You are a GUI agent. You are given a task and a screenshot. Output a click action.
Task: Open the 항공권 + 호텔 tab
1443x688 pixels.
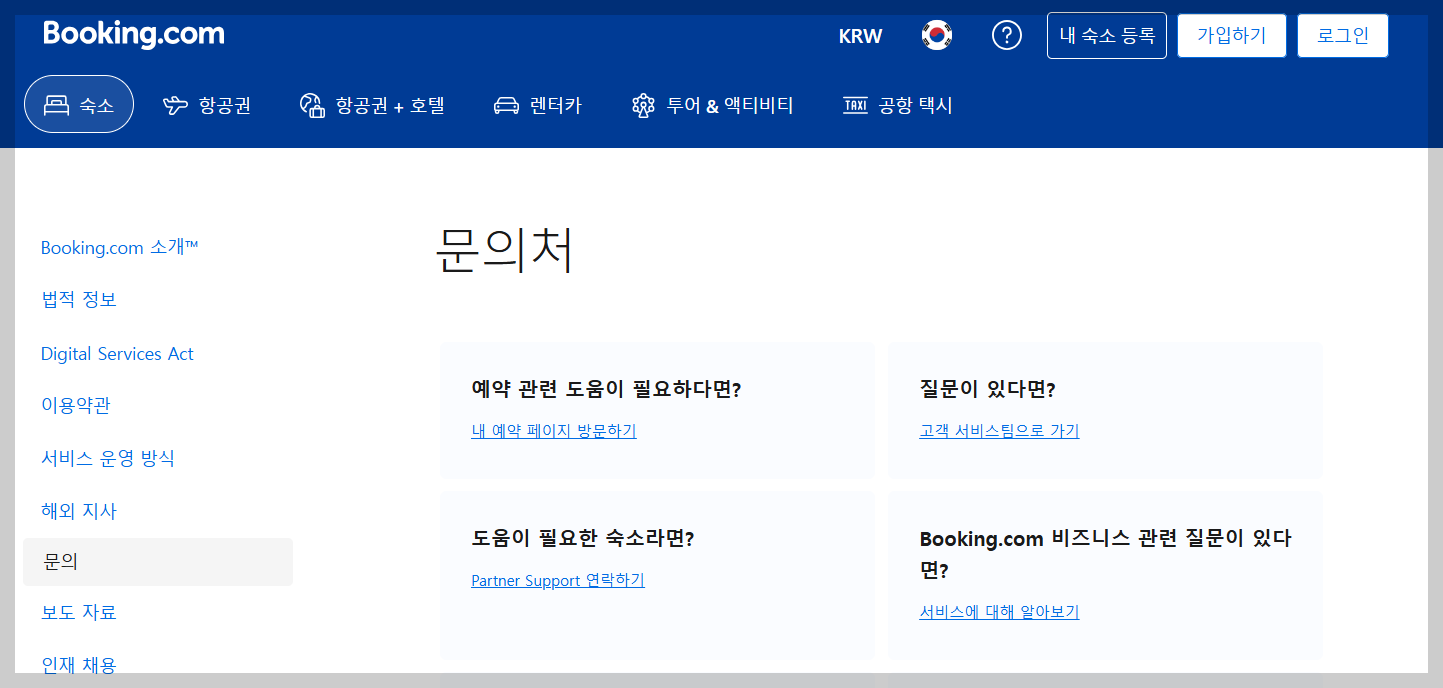372,104
